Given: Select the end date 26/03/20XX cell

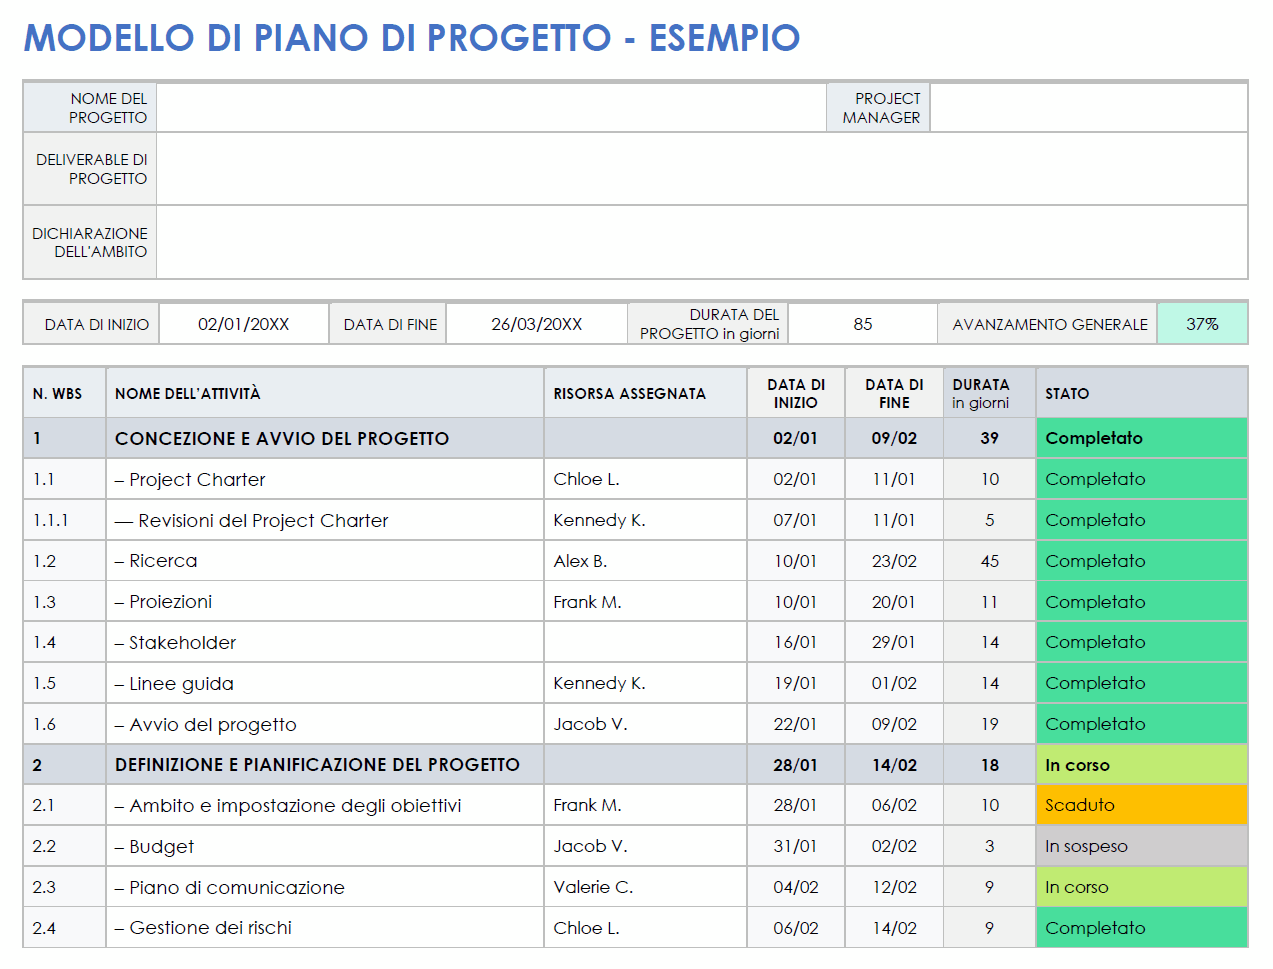Looking at the screenshot, I should (x=536, y=322).
